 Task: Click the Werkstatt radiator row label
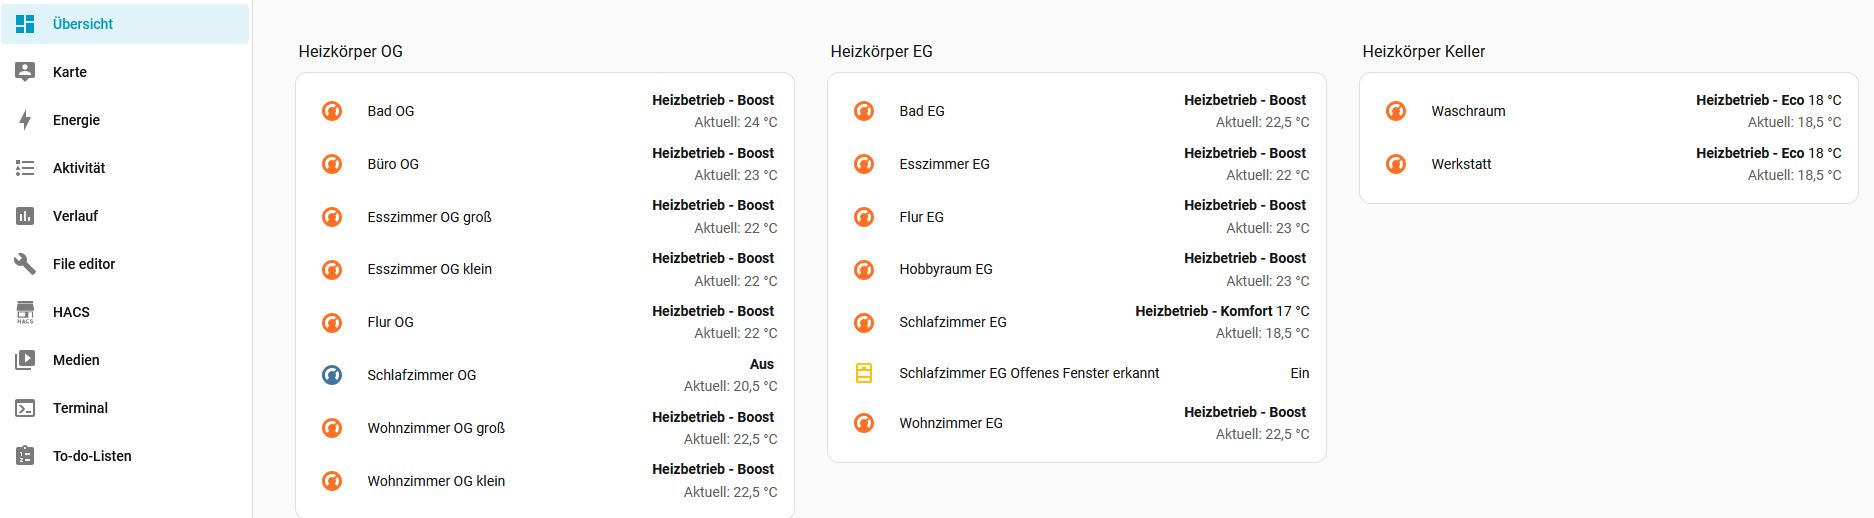(1461, 164)
